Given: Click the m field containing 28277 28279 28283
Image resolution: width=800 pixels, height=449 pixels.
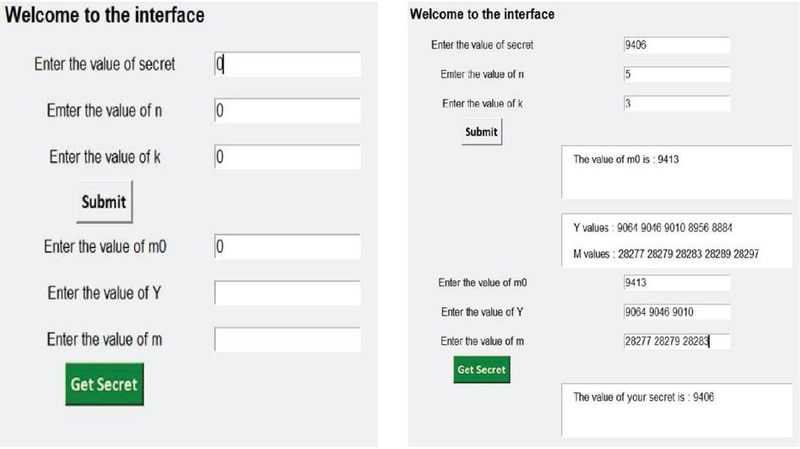Looking at the screenshot, I should [675, 341].
